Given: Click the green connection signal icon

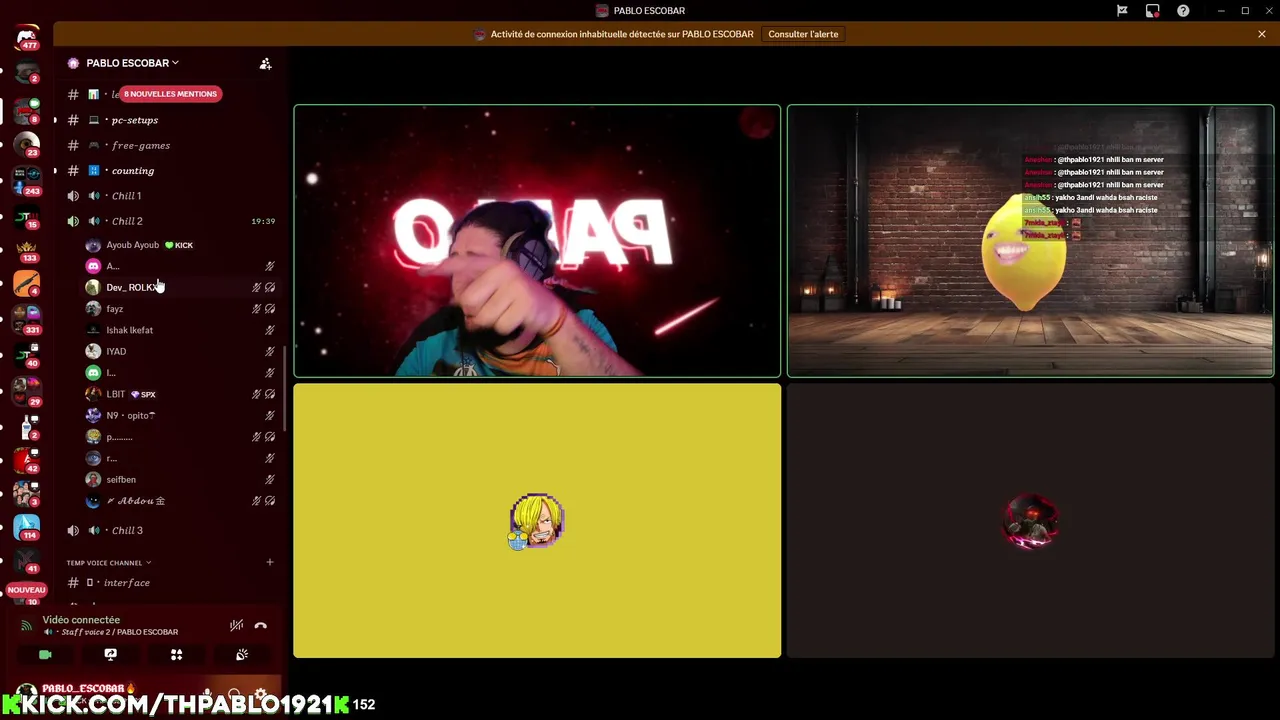Looking at the screenshot, I should (27, 625).
